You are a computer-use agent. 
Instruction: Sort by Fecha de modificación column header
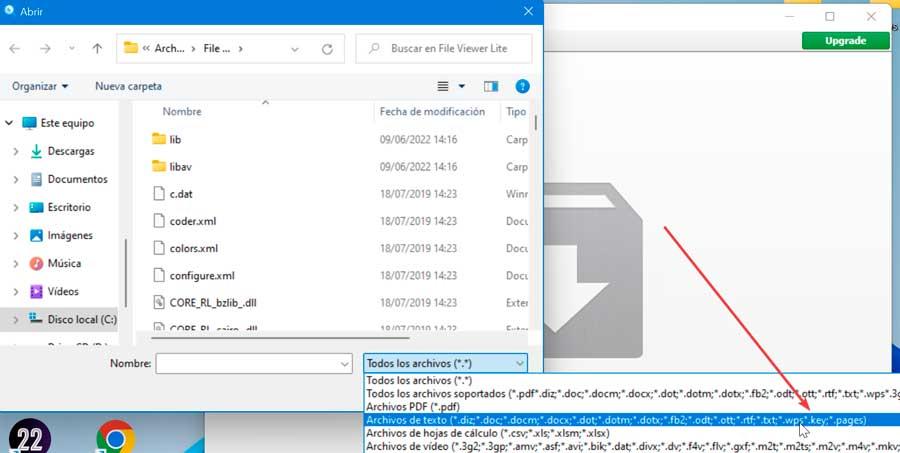point(432,112)
